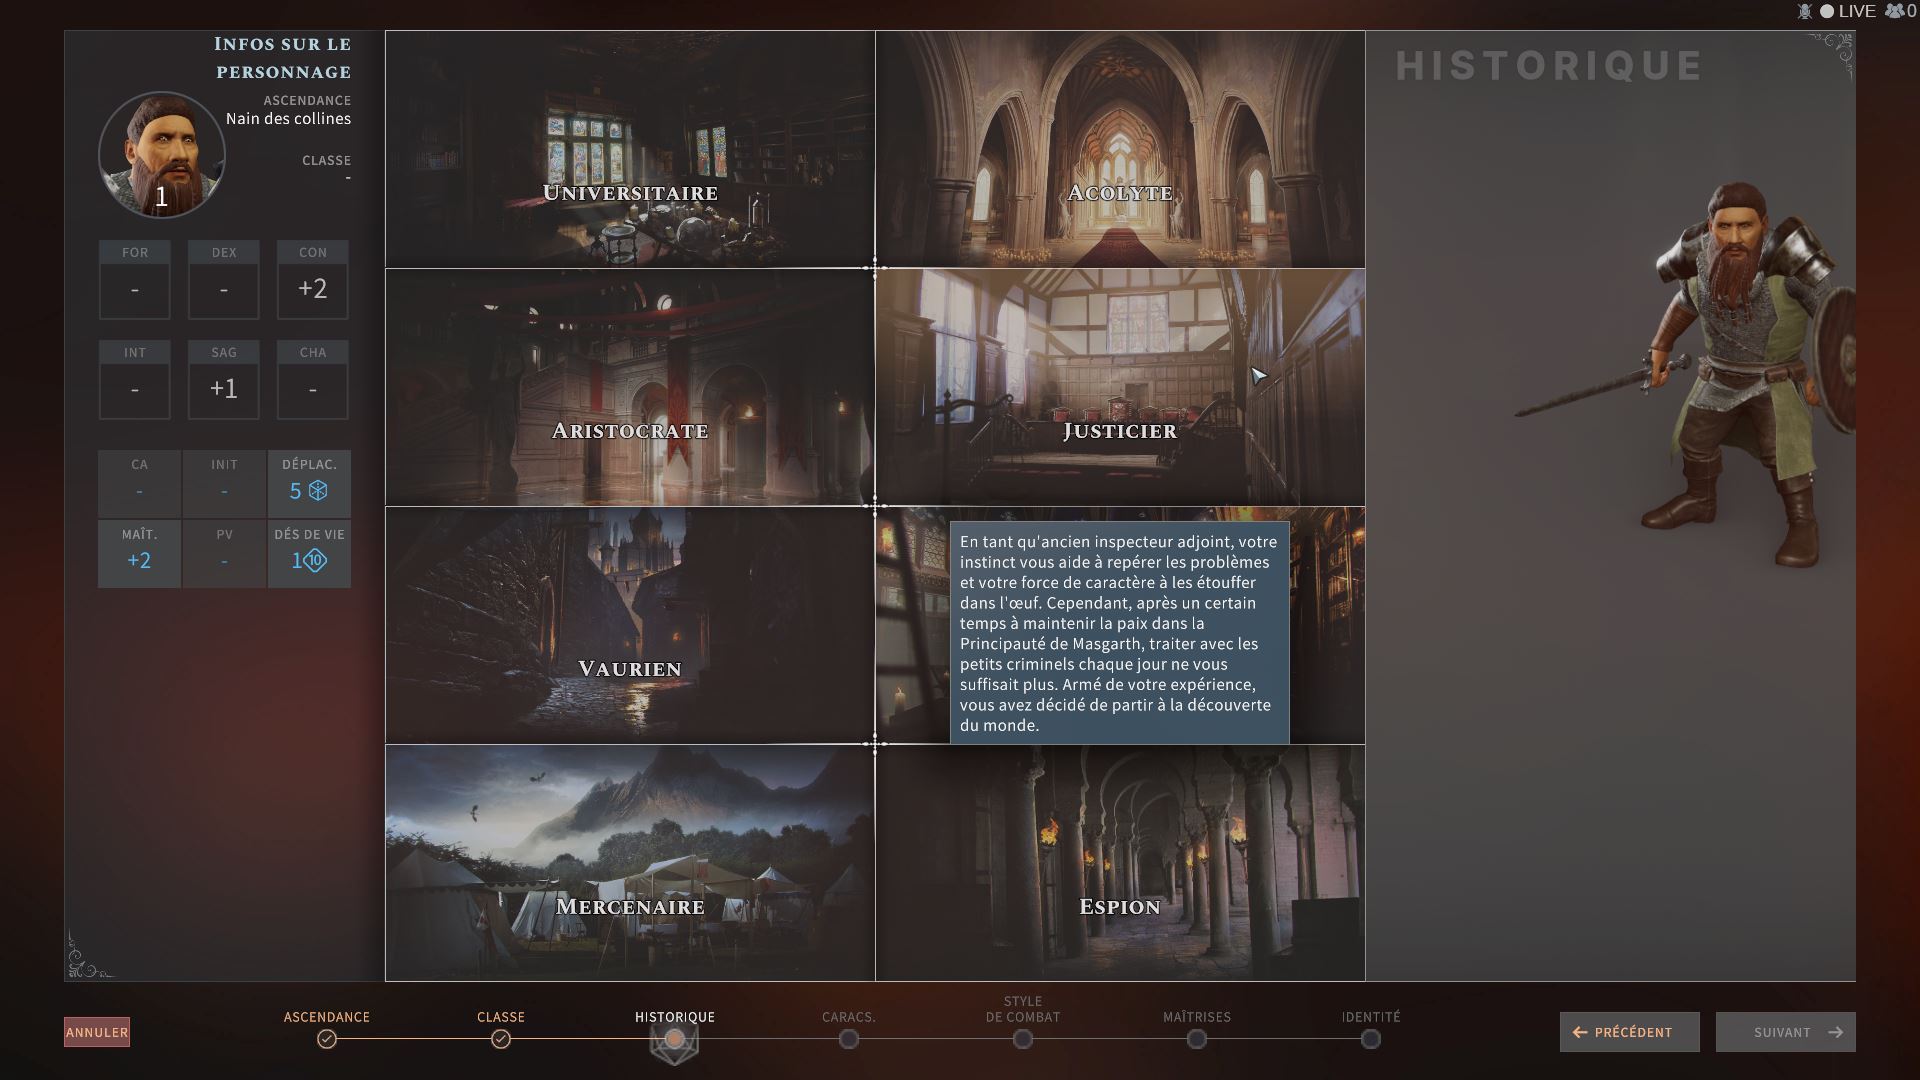Viewport: 1920px width, 1080px height.
Task: Choose the Acolyte background tile
Action: point(1120,150)
